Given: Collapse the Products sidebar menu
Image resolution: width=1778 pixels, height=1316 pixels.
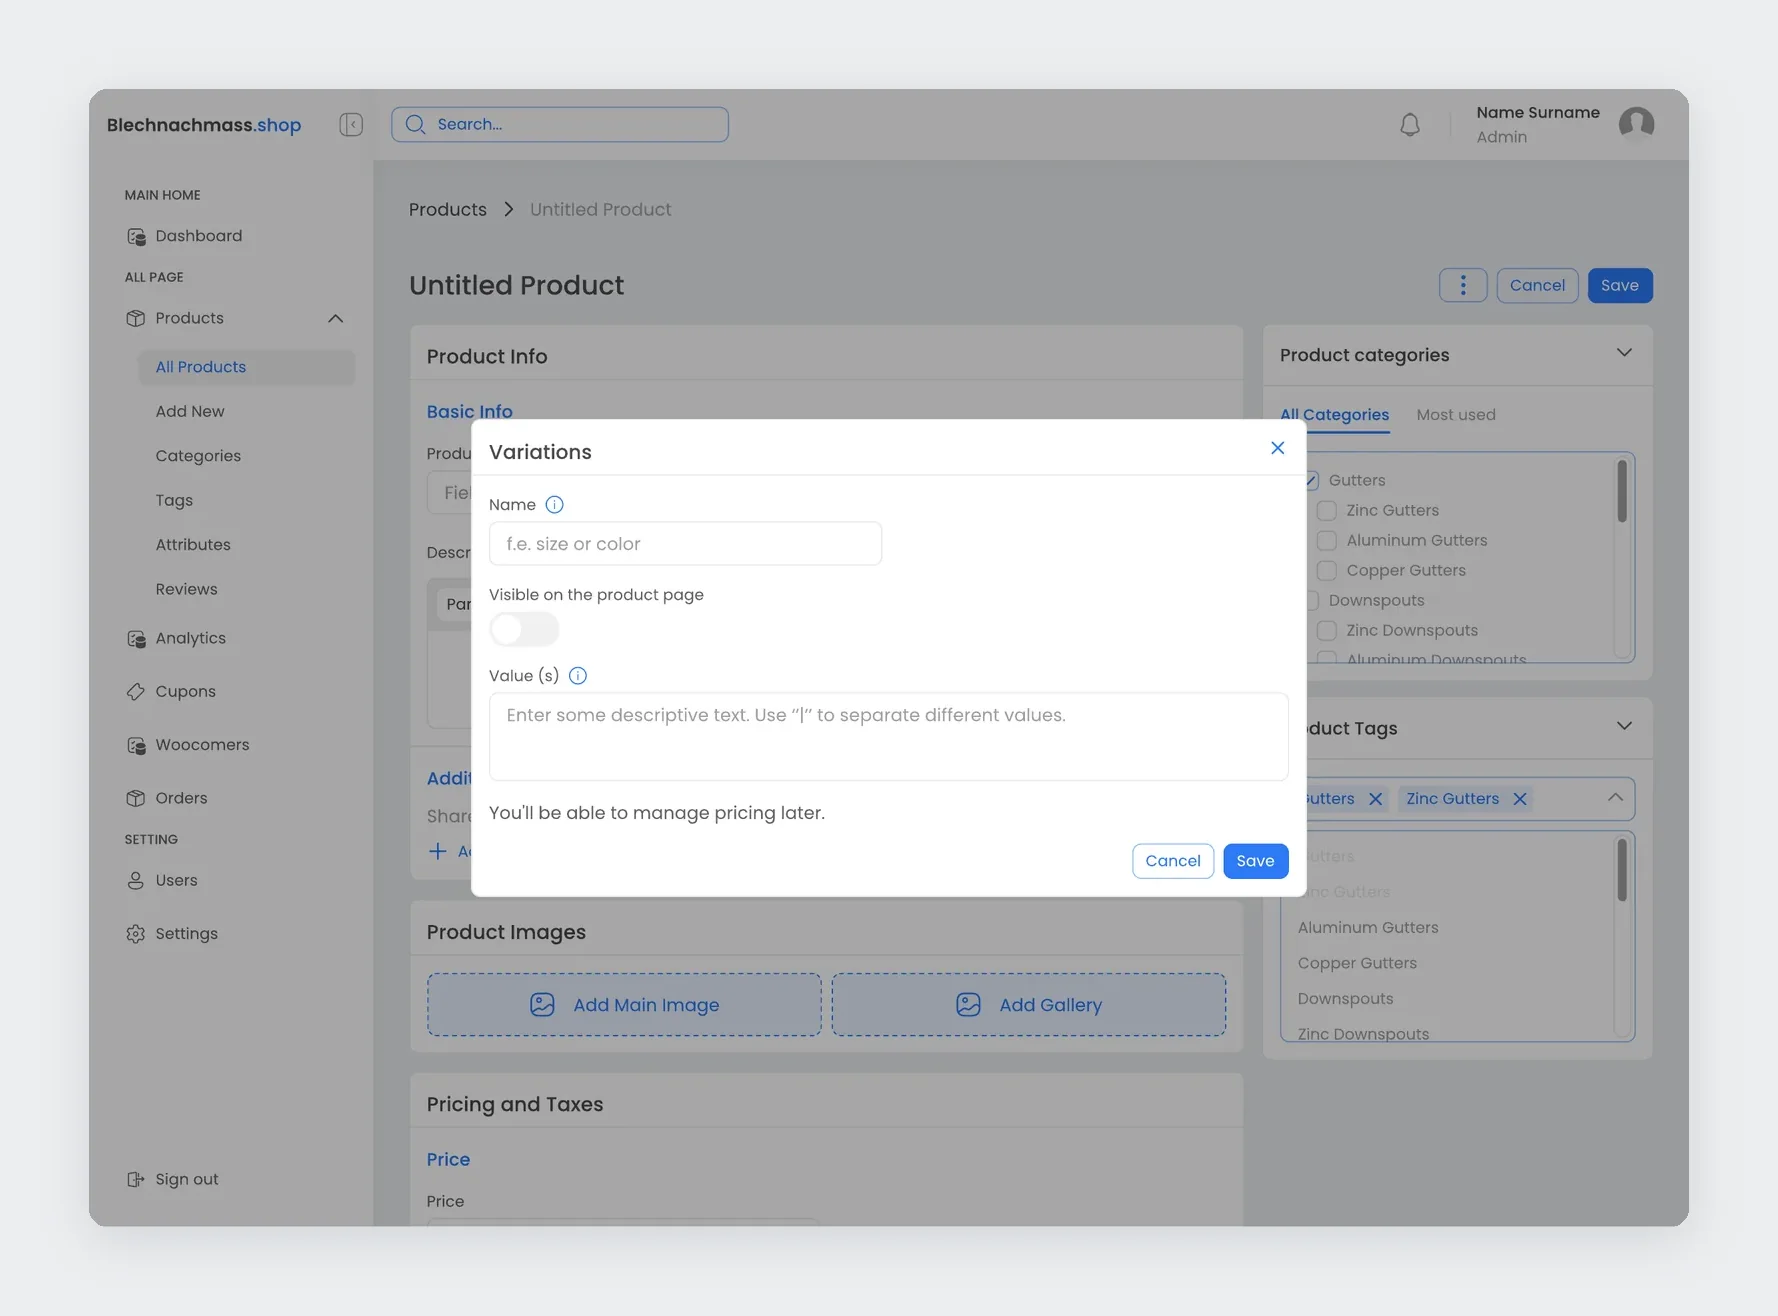Looking at the screenshot, I should (x=336, y=318).
